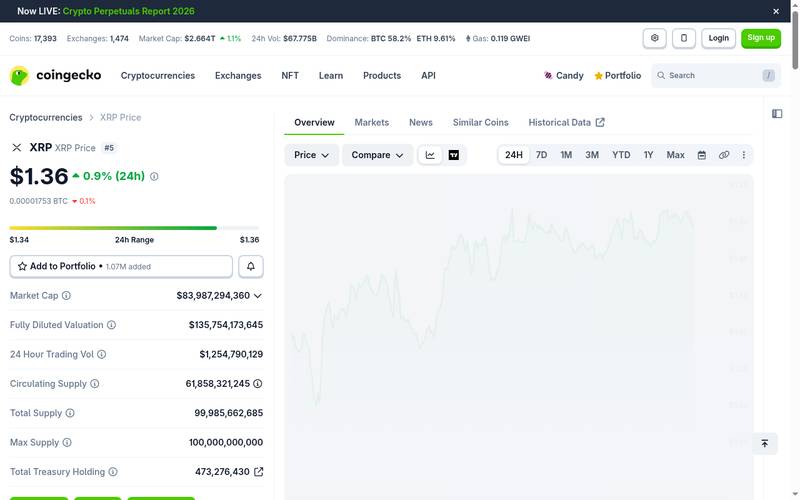
Task: Open external link beside 473,276,430
Action: (259, 472)
